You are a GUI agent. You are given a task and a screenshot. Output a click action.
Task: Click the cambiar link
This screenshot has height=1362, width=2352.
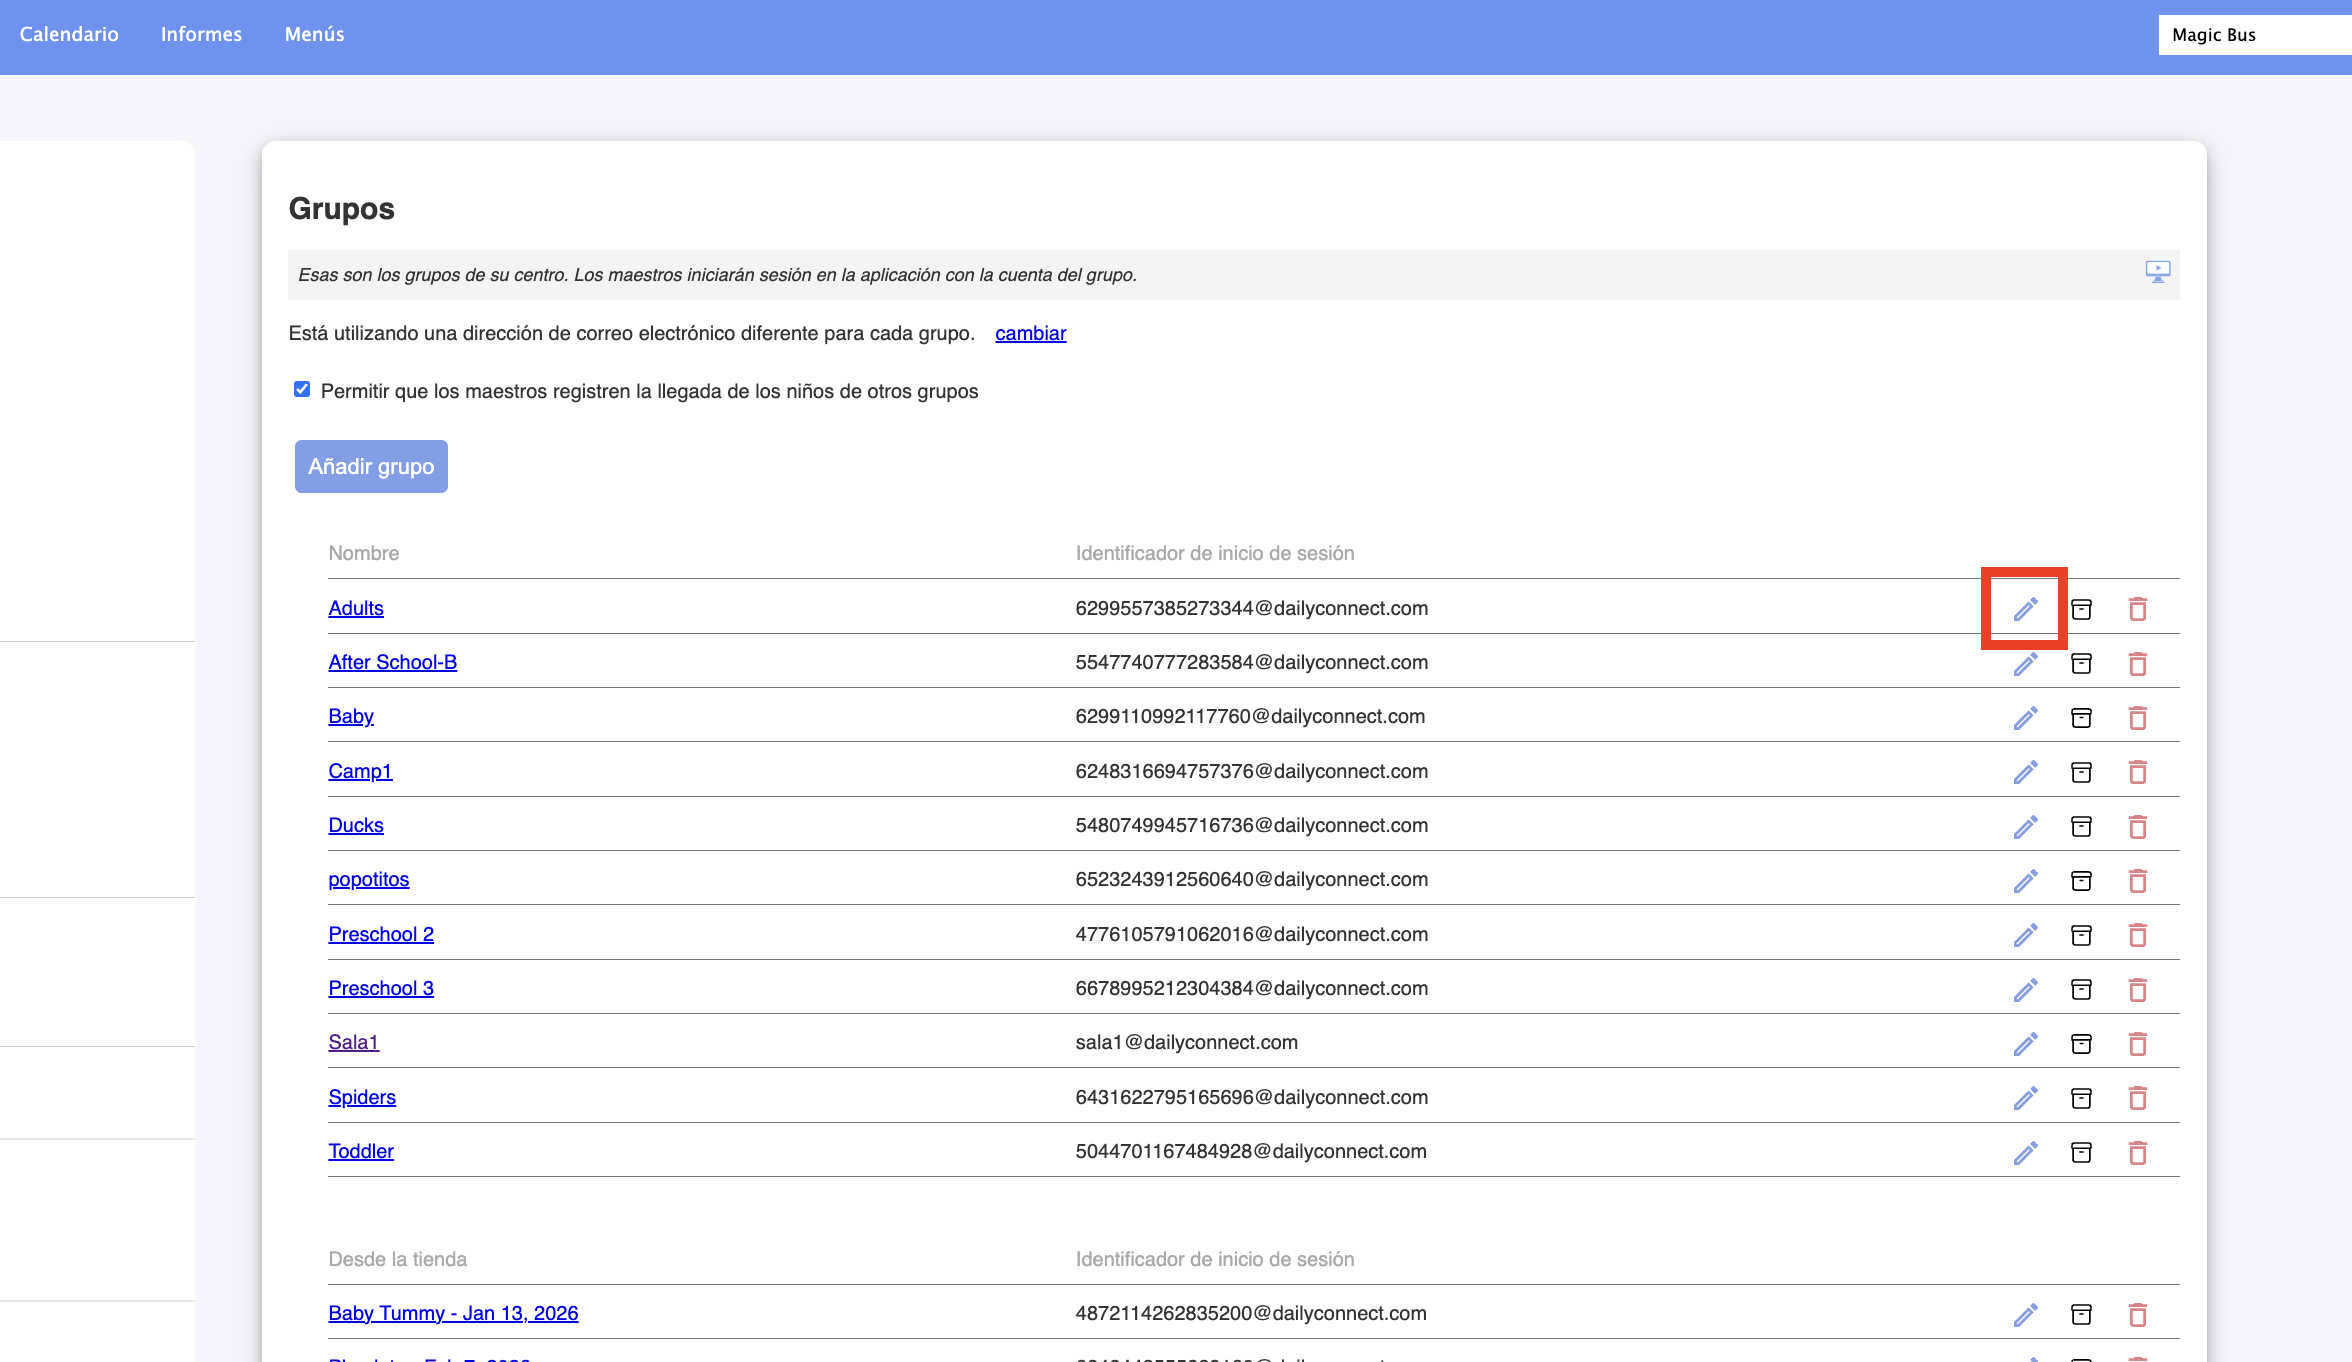click(1030, 333)
